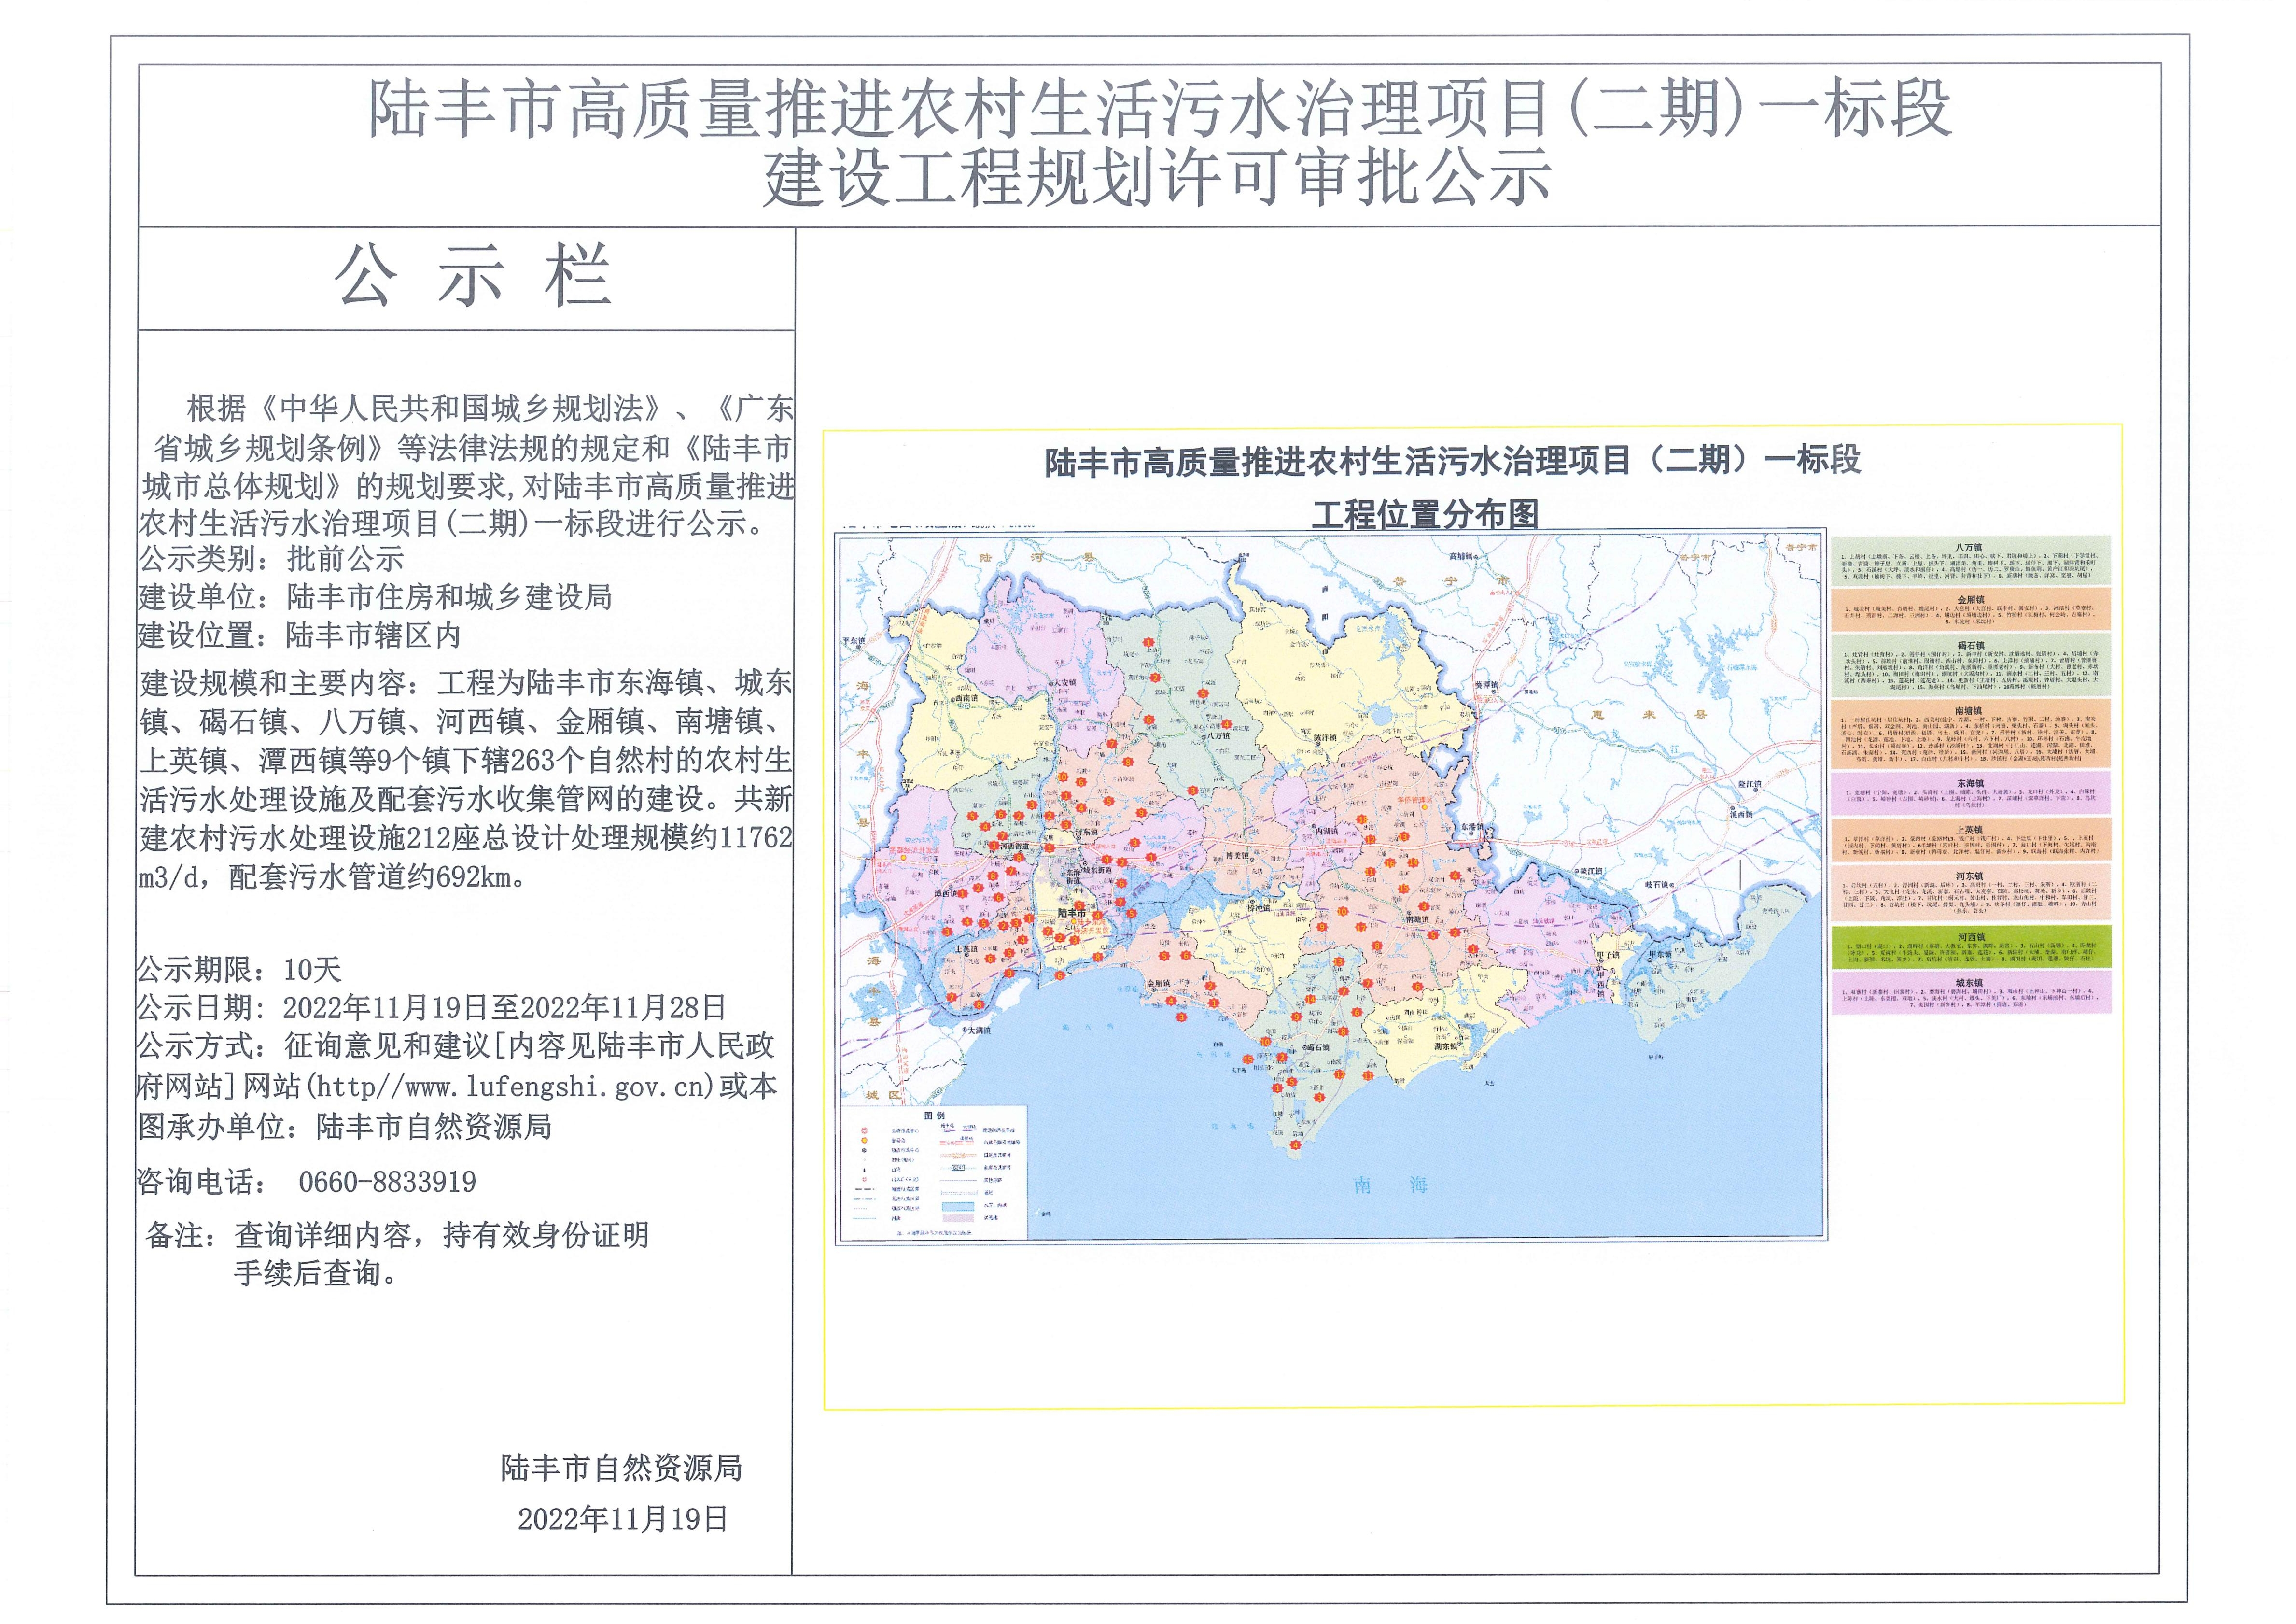
Task: Click the 南塘镇 village list panel
Action: point(1970,734)
